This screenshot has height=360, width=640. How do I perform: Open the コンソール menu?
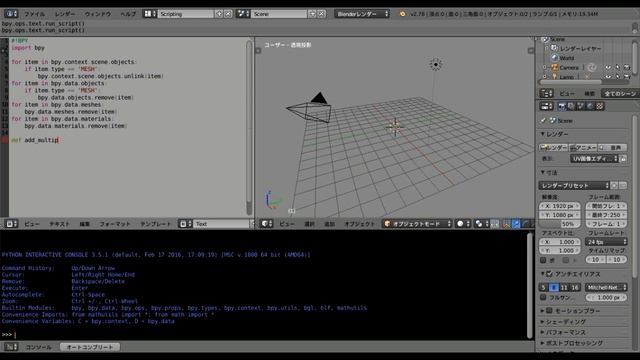point(39,347)
